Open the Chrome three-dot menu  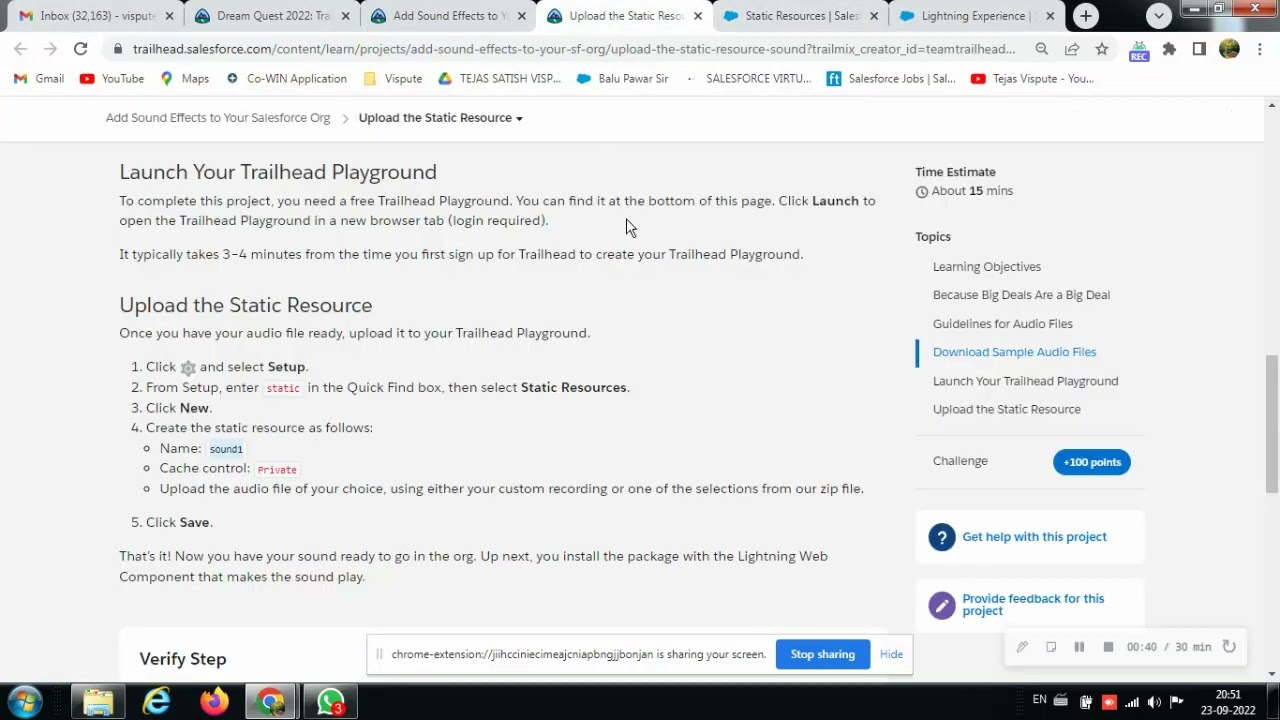pyautogui.click(x=1259, y=49)
